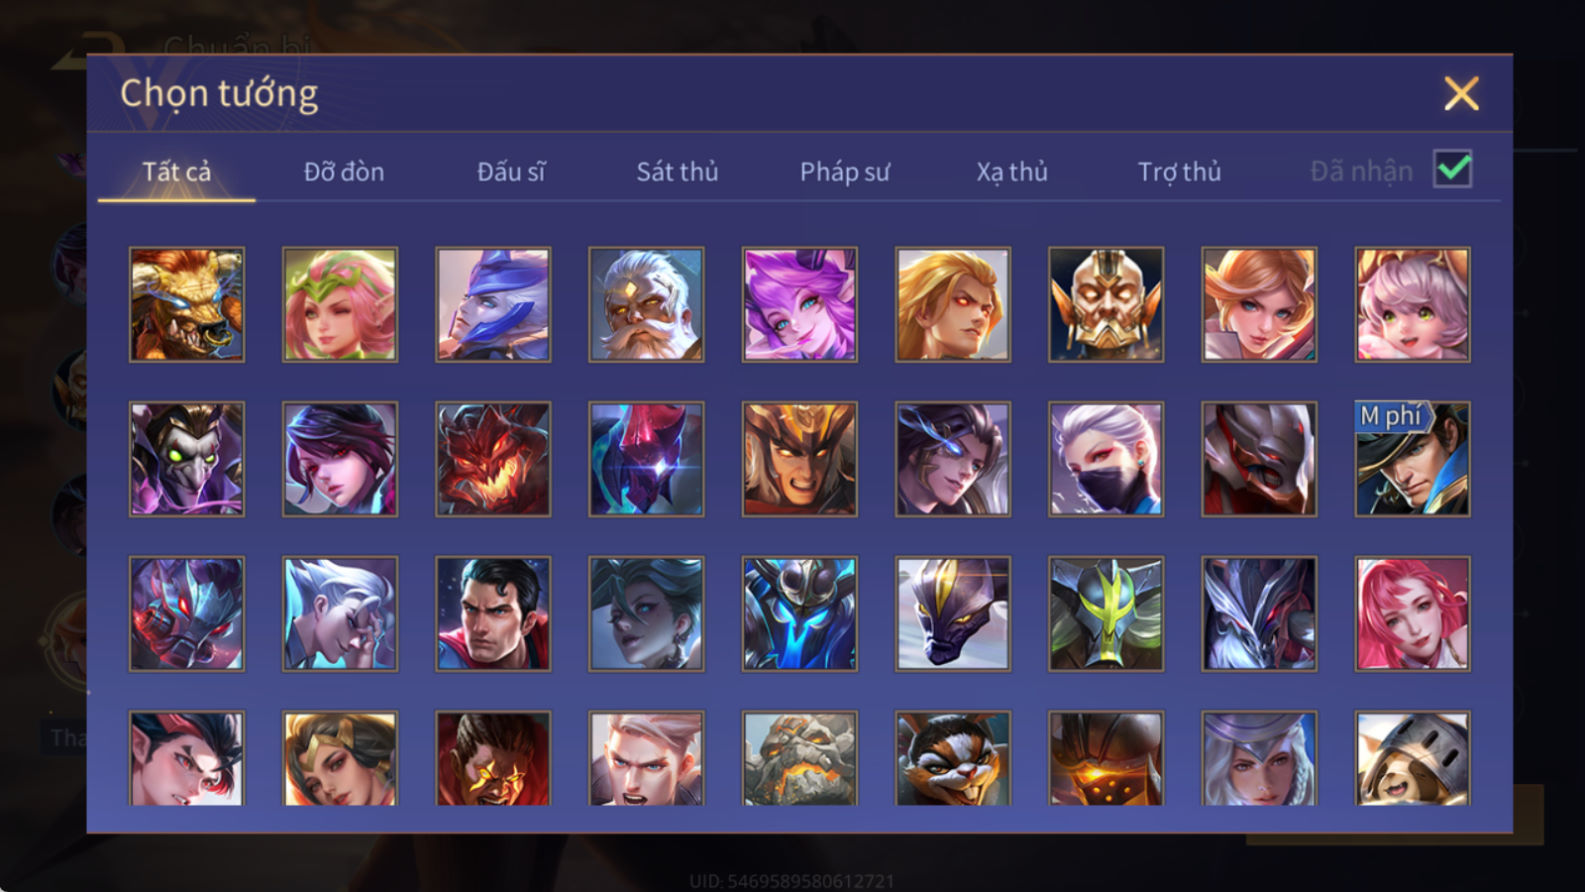Select the raccoon wearing helmet hero
The width and height of the screenshot is (1585, 892).
pyautogui.click(x=1412, y=758)
